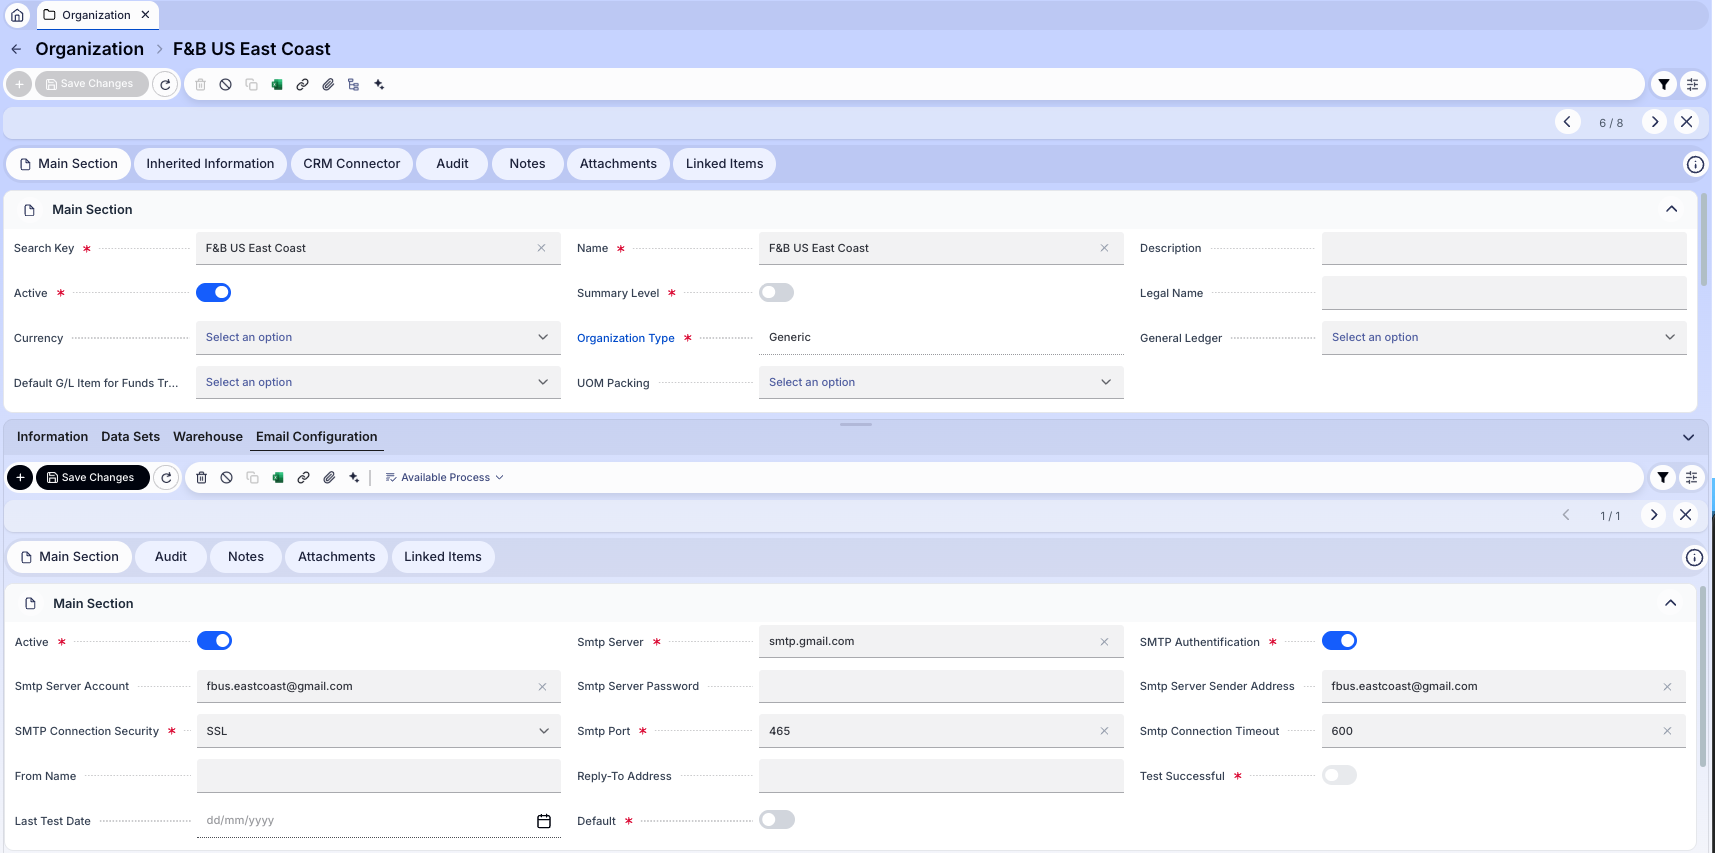Click the trash icon in Email Configuration toolbar
The image size is (1715, 853).
[x=201, y=478]
